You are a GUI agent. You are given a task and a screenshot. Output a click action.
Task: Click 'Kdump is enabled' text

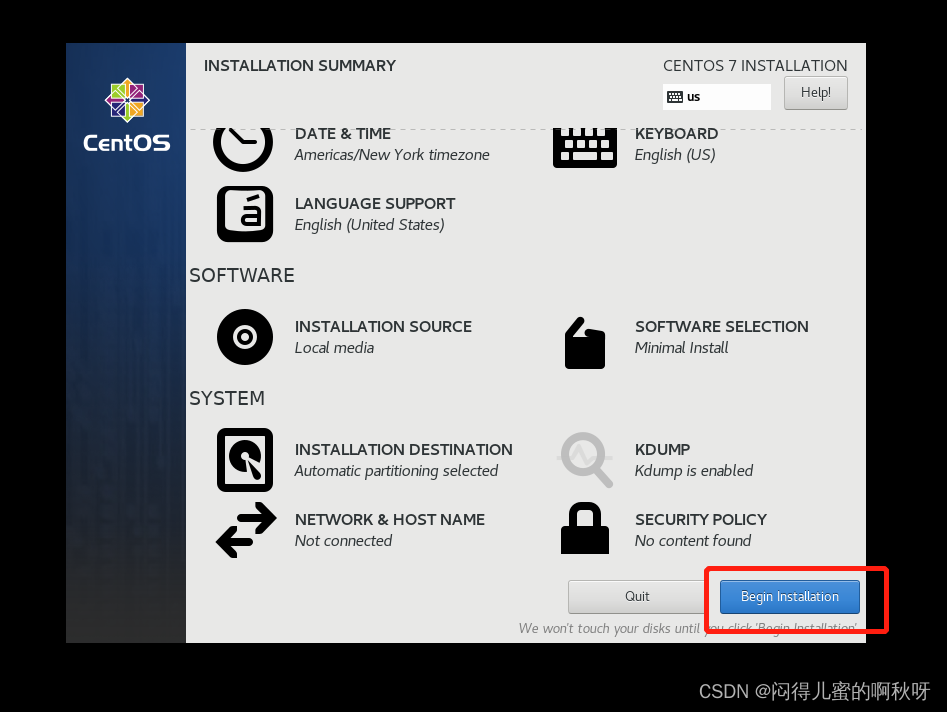(694, 471)
